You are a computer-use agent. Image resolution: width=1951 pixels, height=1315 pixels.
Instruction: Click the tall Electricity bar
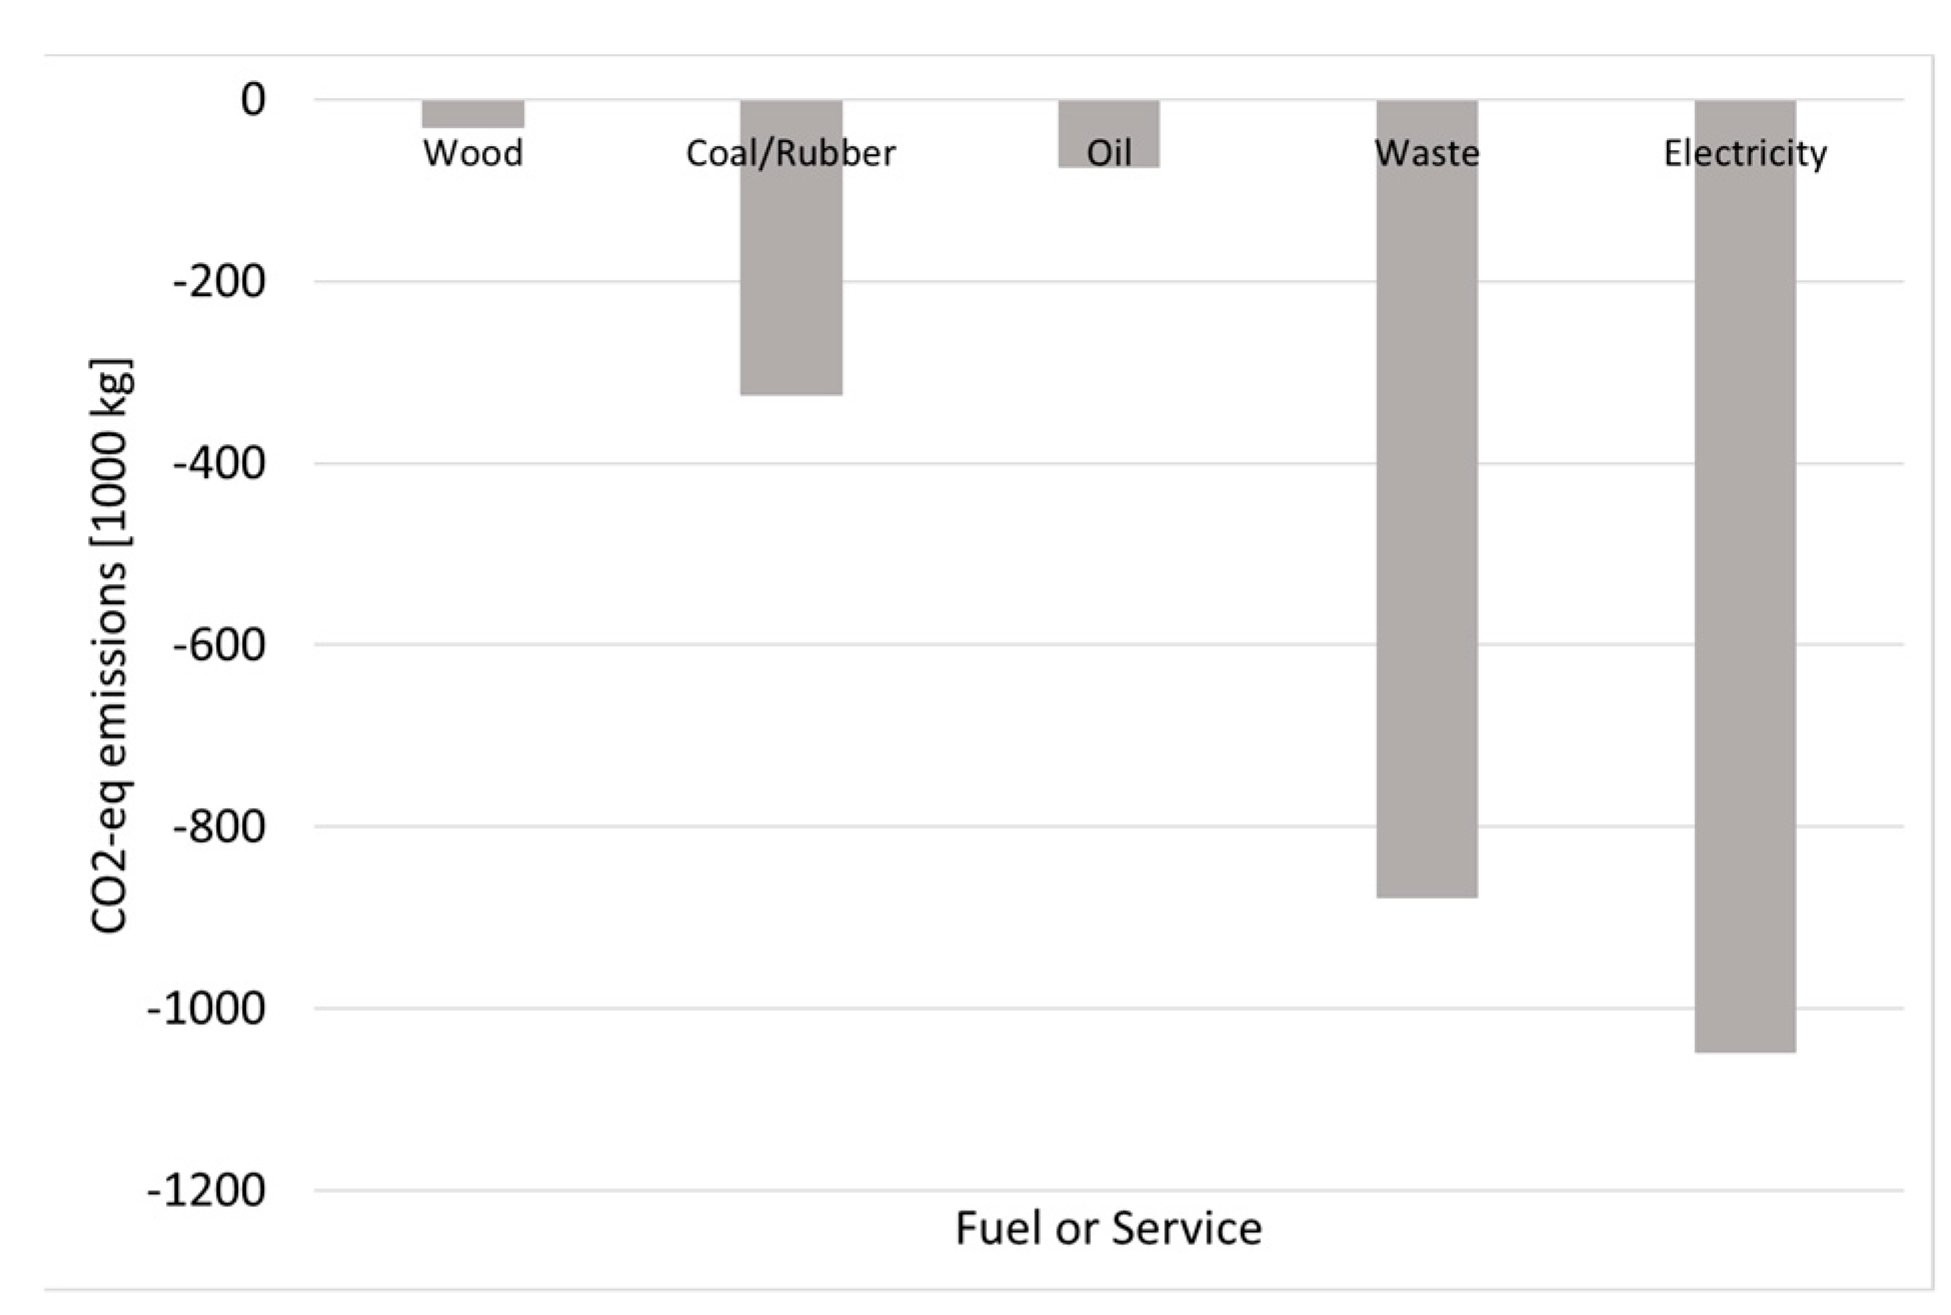pyautogui.click(x=1745, y=600)
